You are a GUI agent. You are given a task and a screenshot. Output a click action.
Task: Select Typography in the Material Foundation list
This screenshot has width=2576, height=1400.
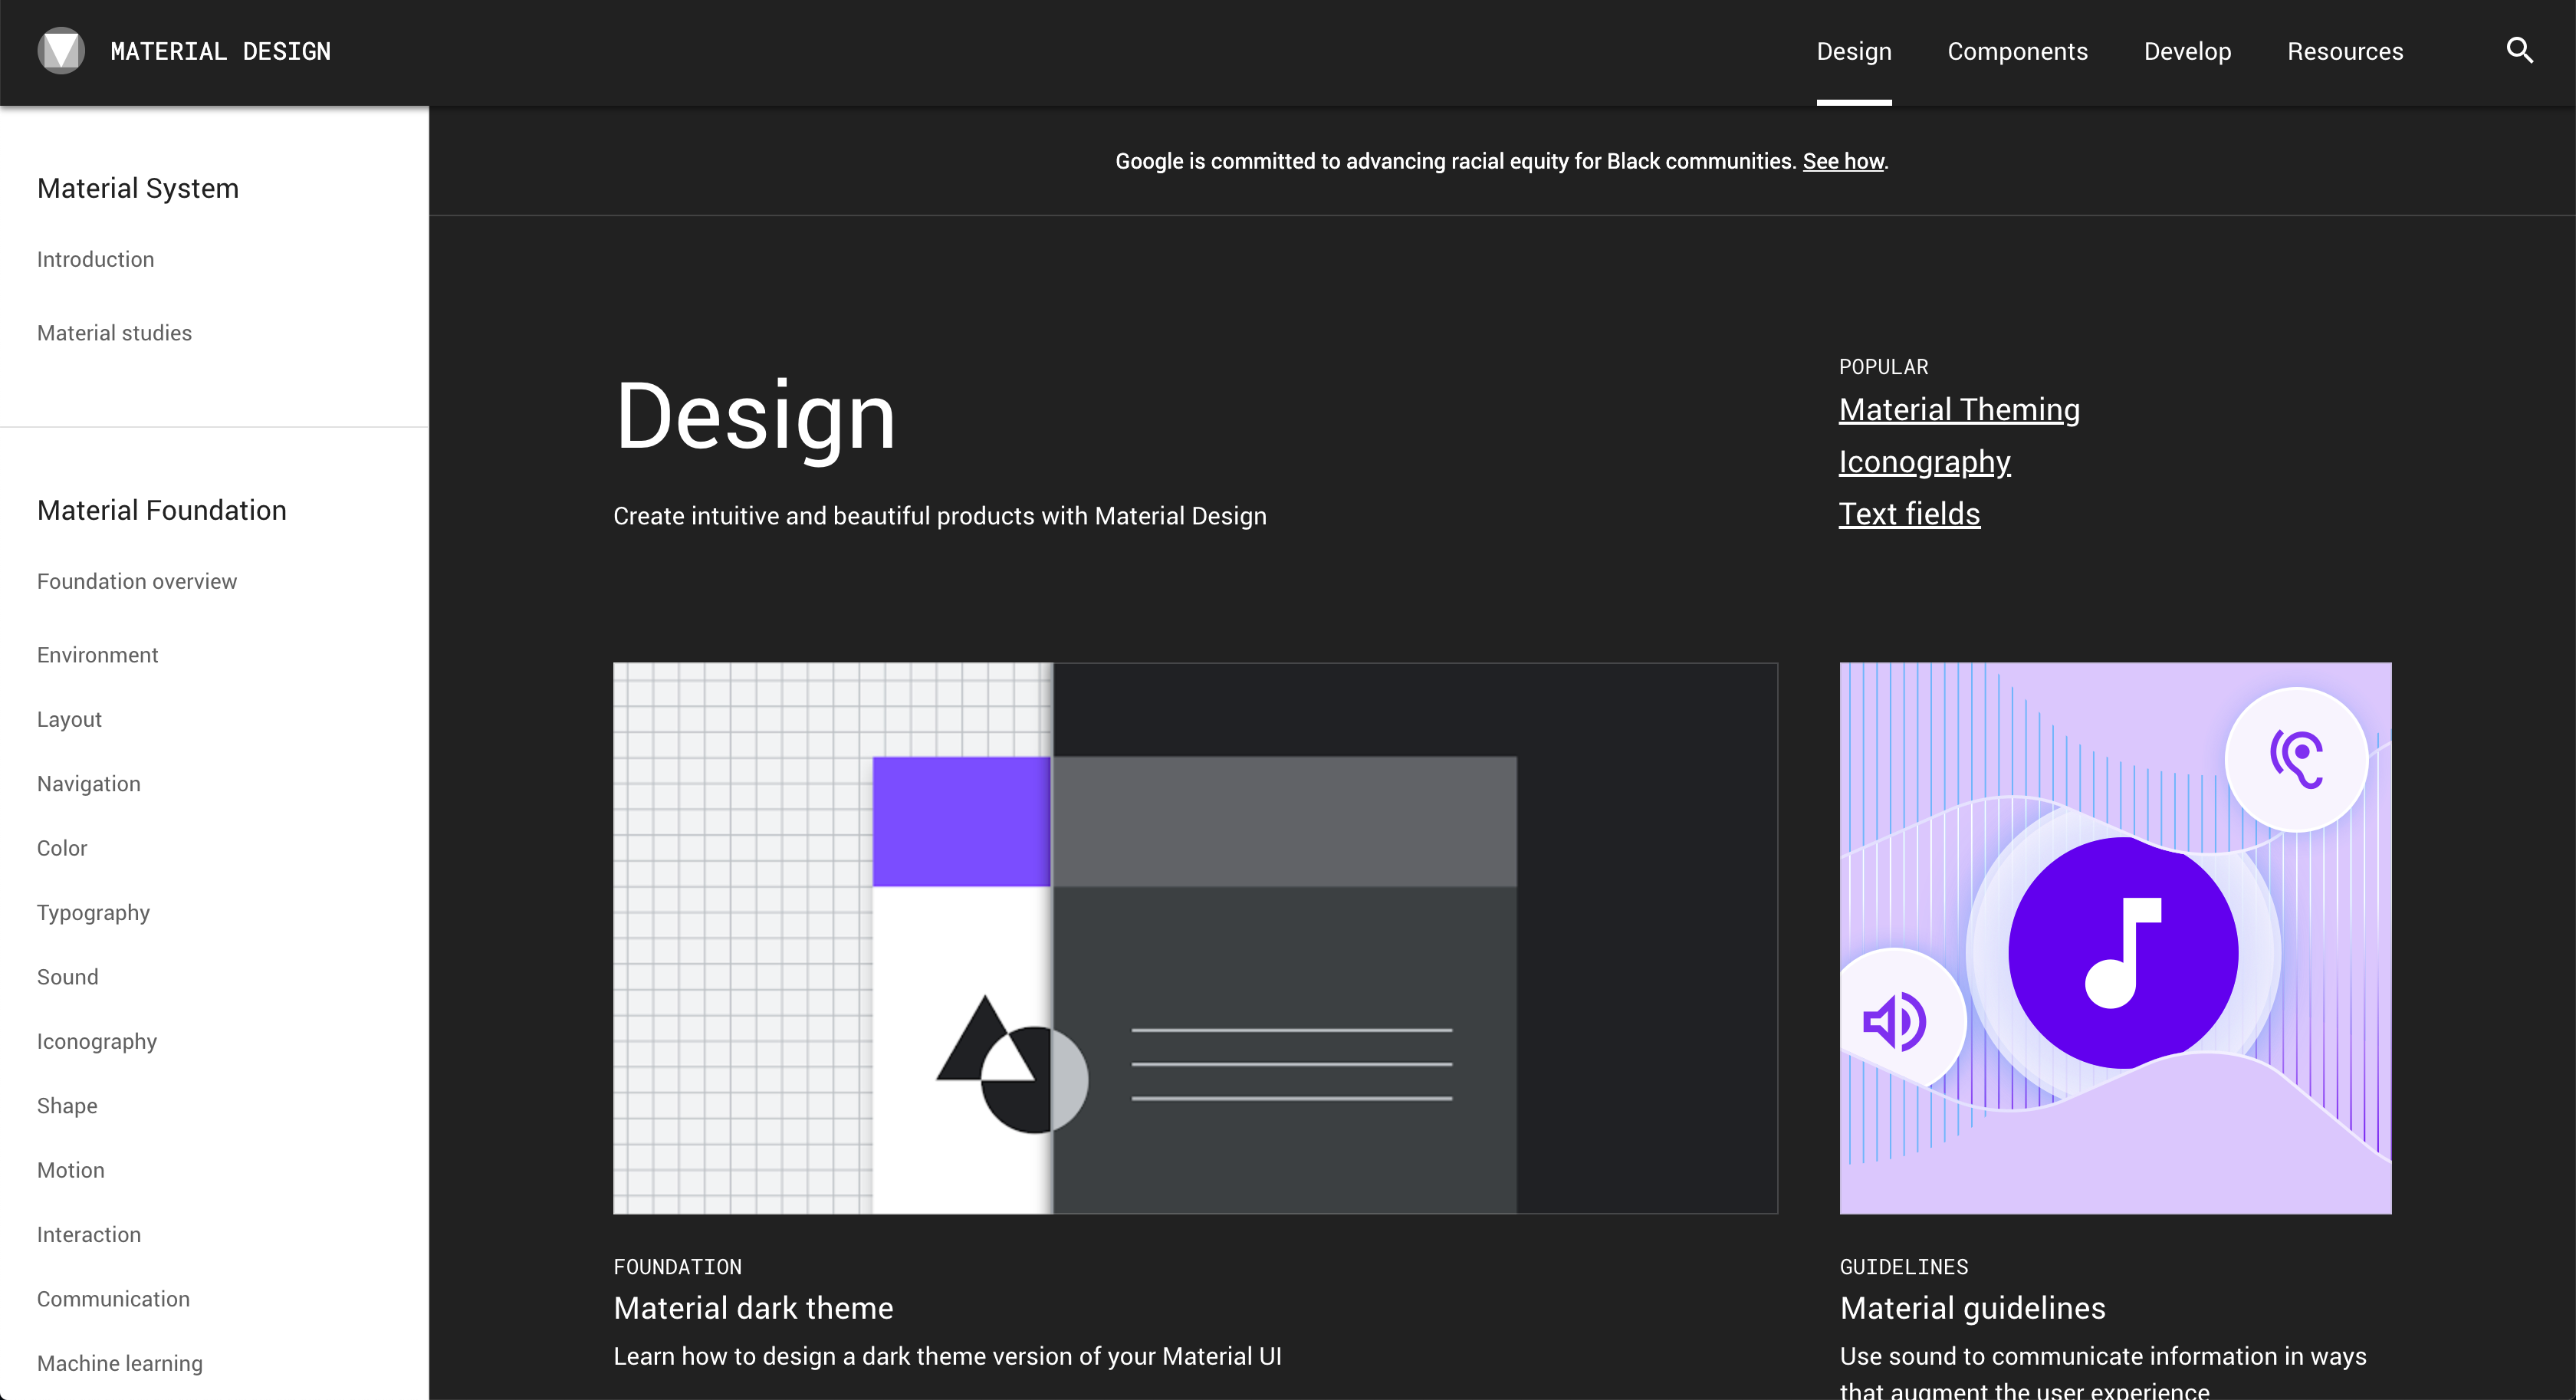pyautogui.click(x=93, y=912)
